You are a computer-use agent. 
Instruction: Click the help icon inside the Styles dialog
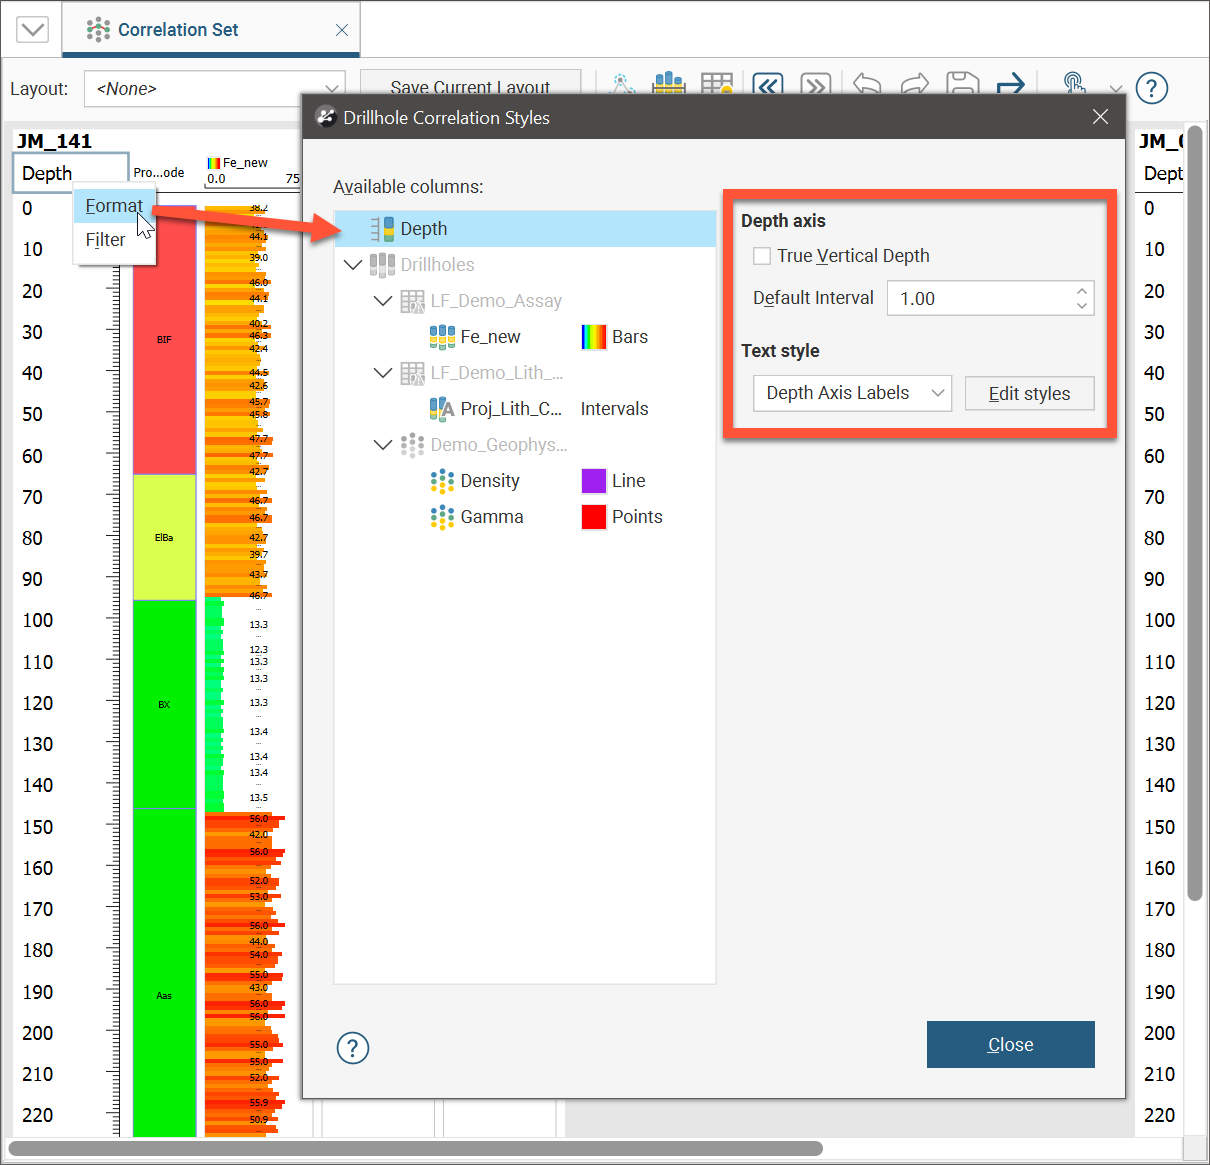352,1048
